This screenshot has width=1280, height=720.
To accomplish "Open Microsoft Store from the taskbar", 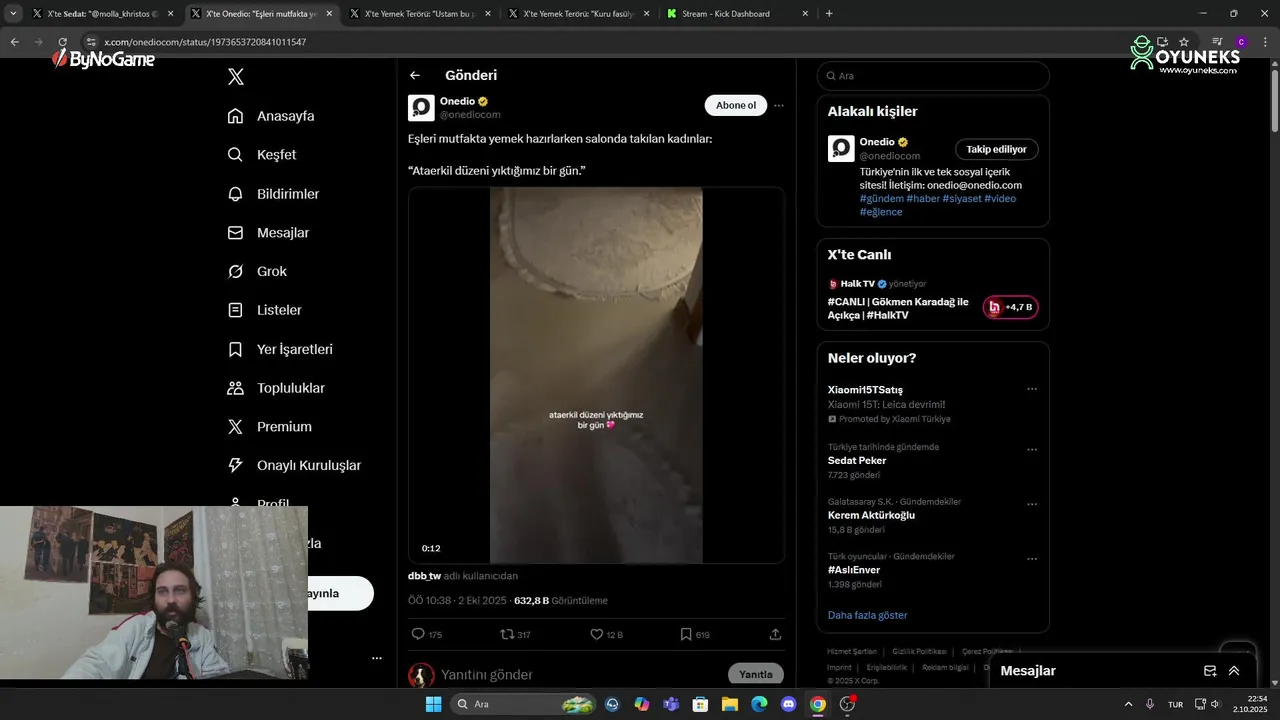I will [x=701, y=704].
